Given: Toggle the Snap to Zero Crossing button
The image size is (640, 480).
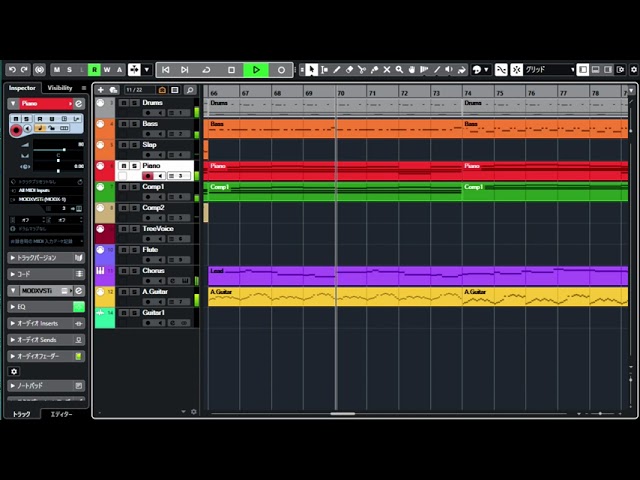Looking at the screenshot, I should 501,70.
